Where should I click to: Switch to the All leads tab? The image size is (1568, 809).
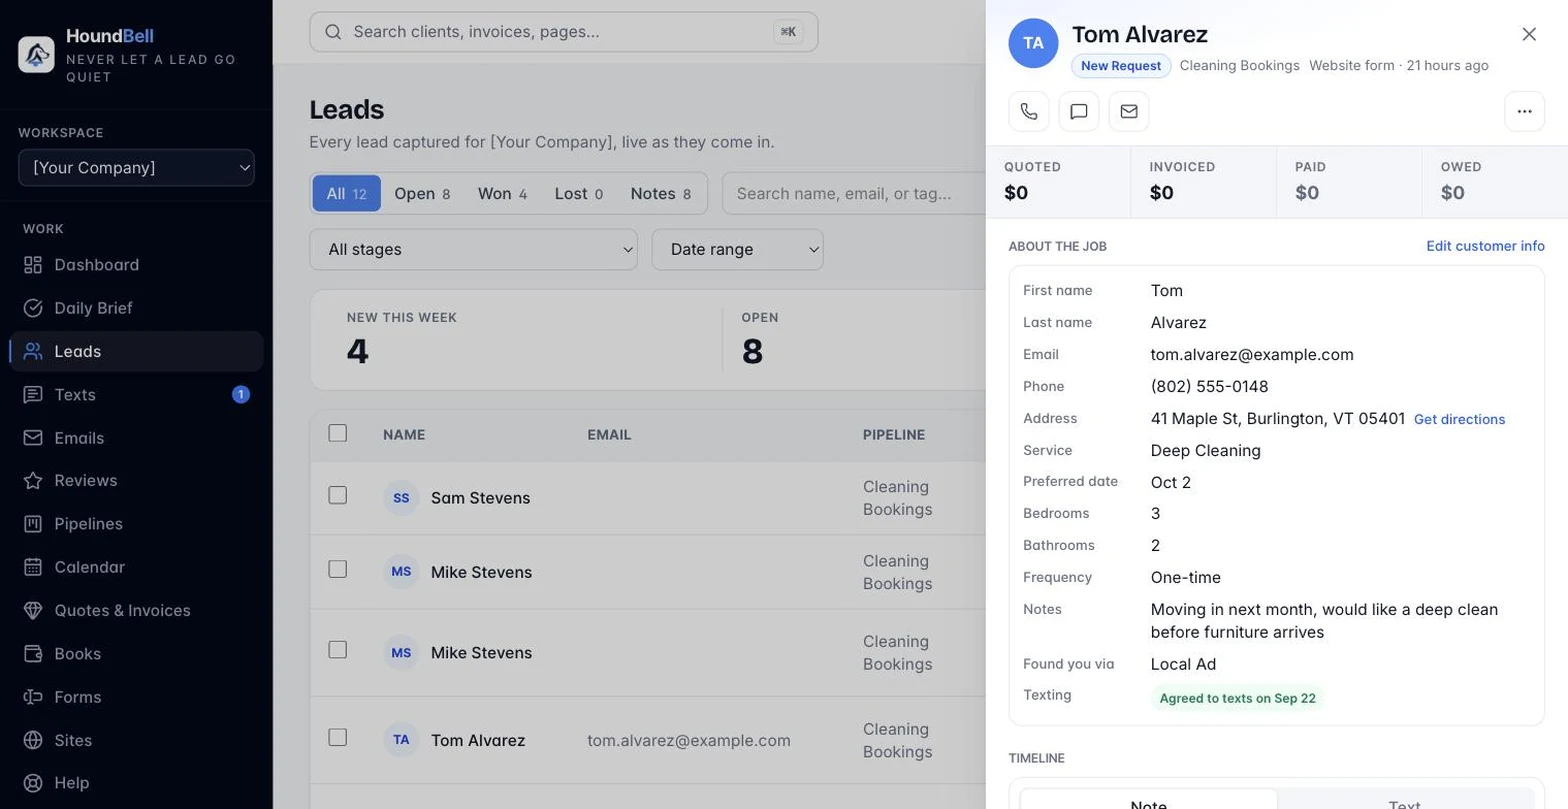347,193
